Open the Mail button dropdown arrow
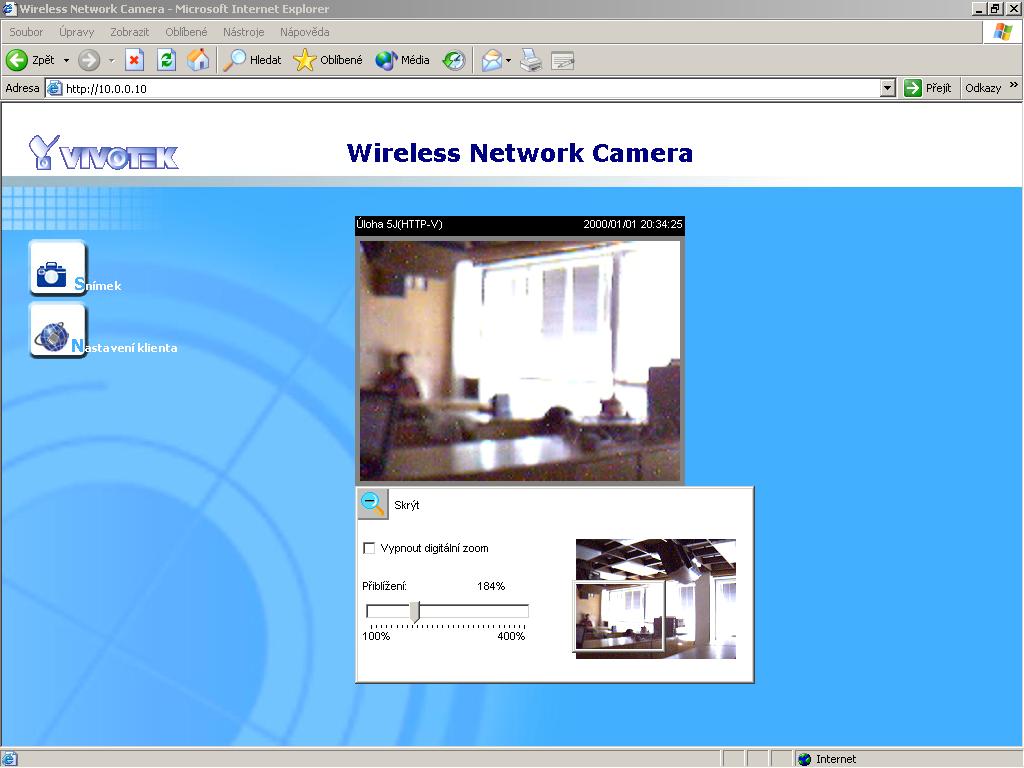 (x=508, y=60)
